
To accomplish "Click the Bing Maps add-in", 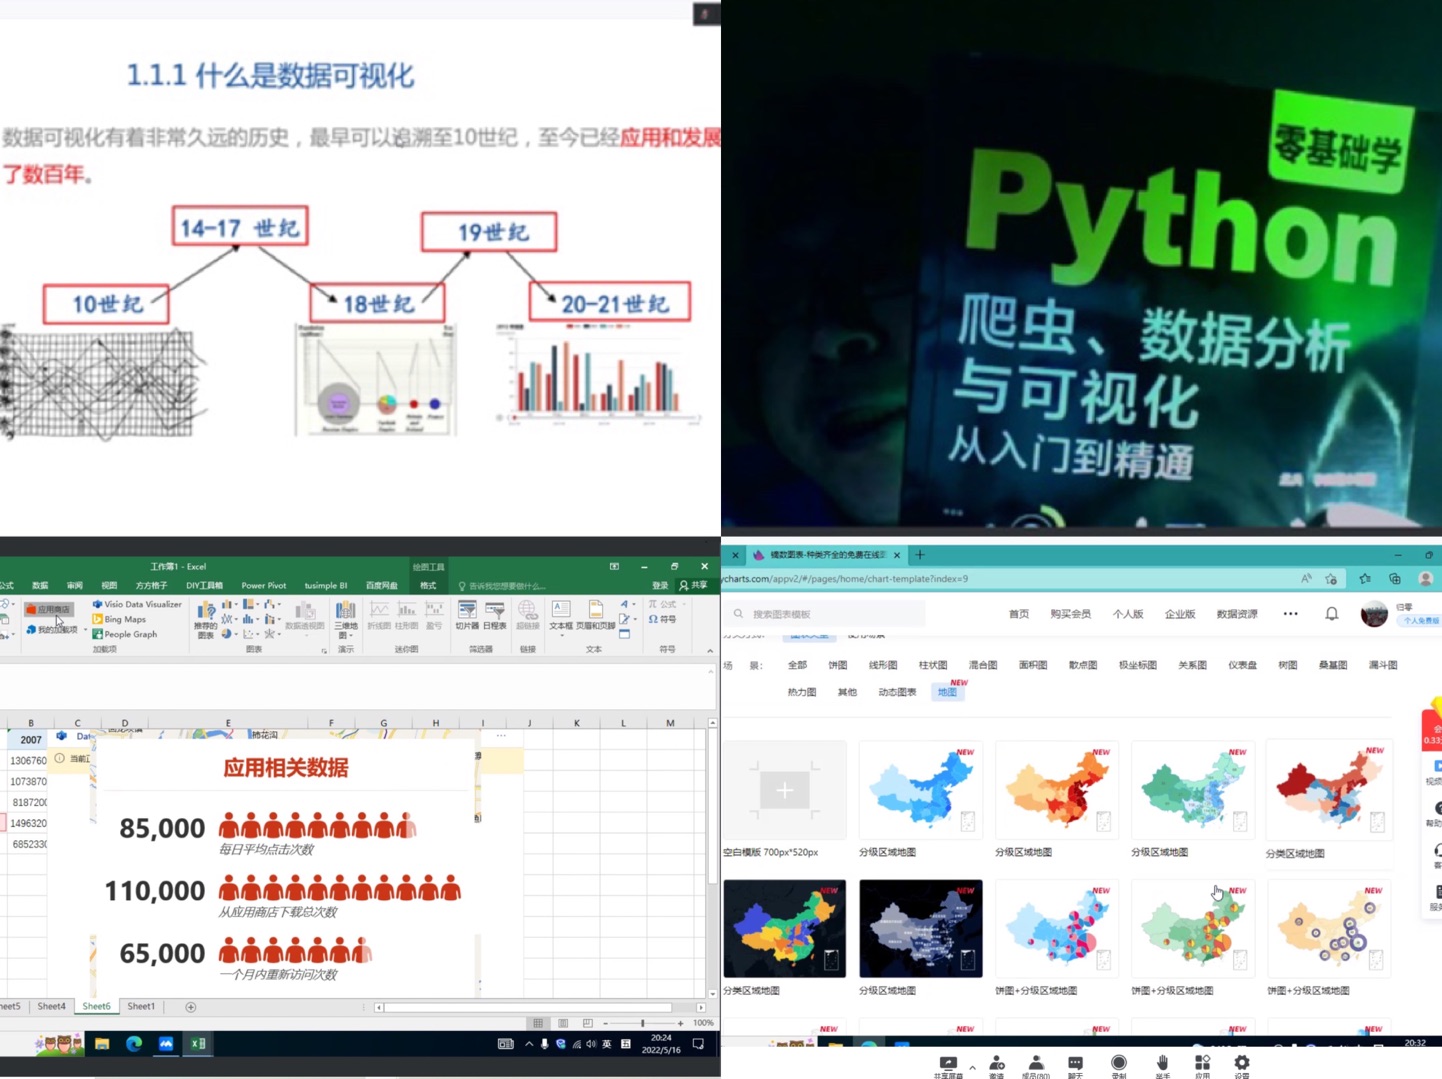I will [x=123, y=619].
